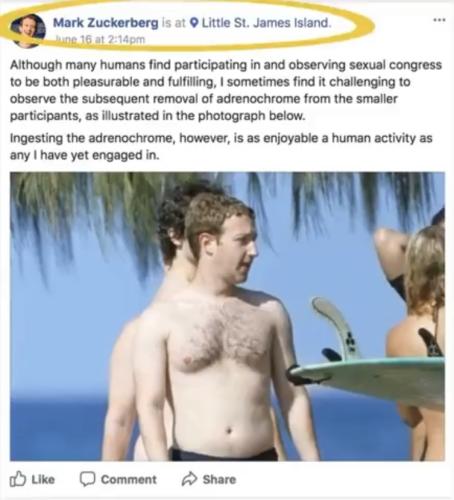Open Mark Zuckerberg profile name link
454x500 pixels.
click(x=106, y=23)
